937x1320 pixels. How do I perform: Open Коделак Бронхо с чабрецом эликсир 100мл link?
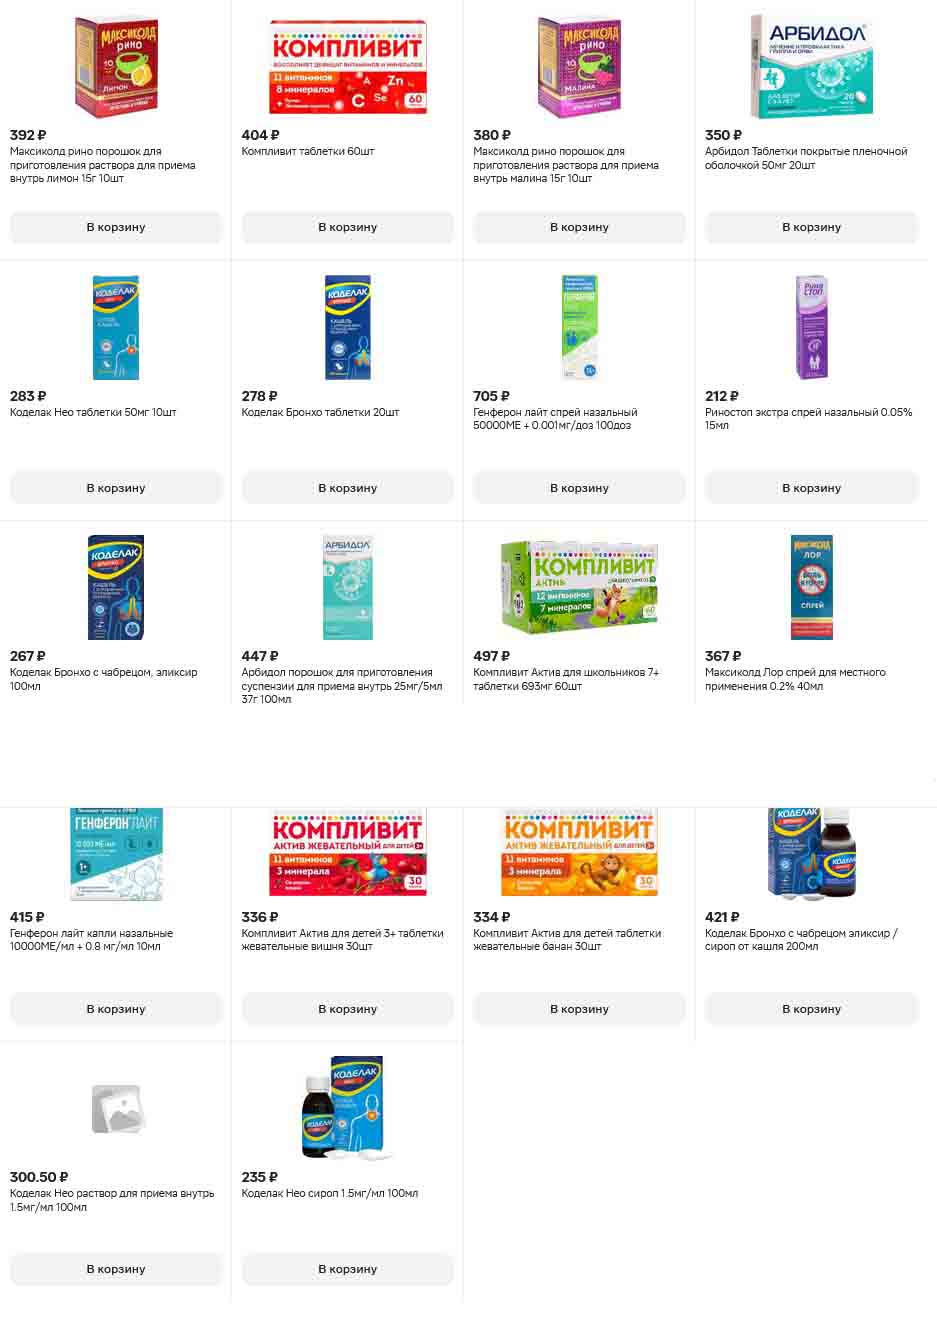coord(104,679)
